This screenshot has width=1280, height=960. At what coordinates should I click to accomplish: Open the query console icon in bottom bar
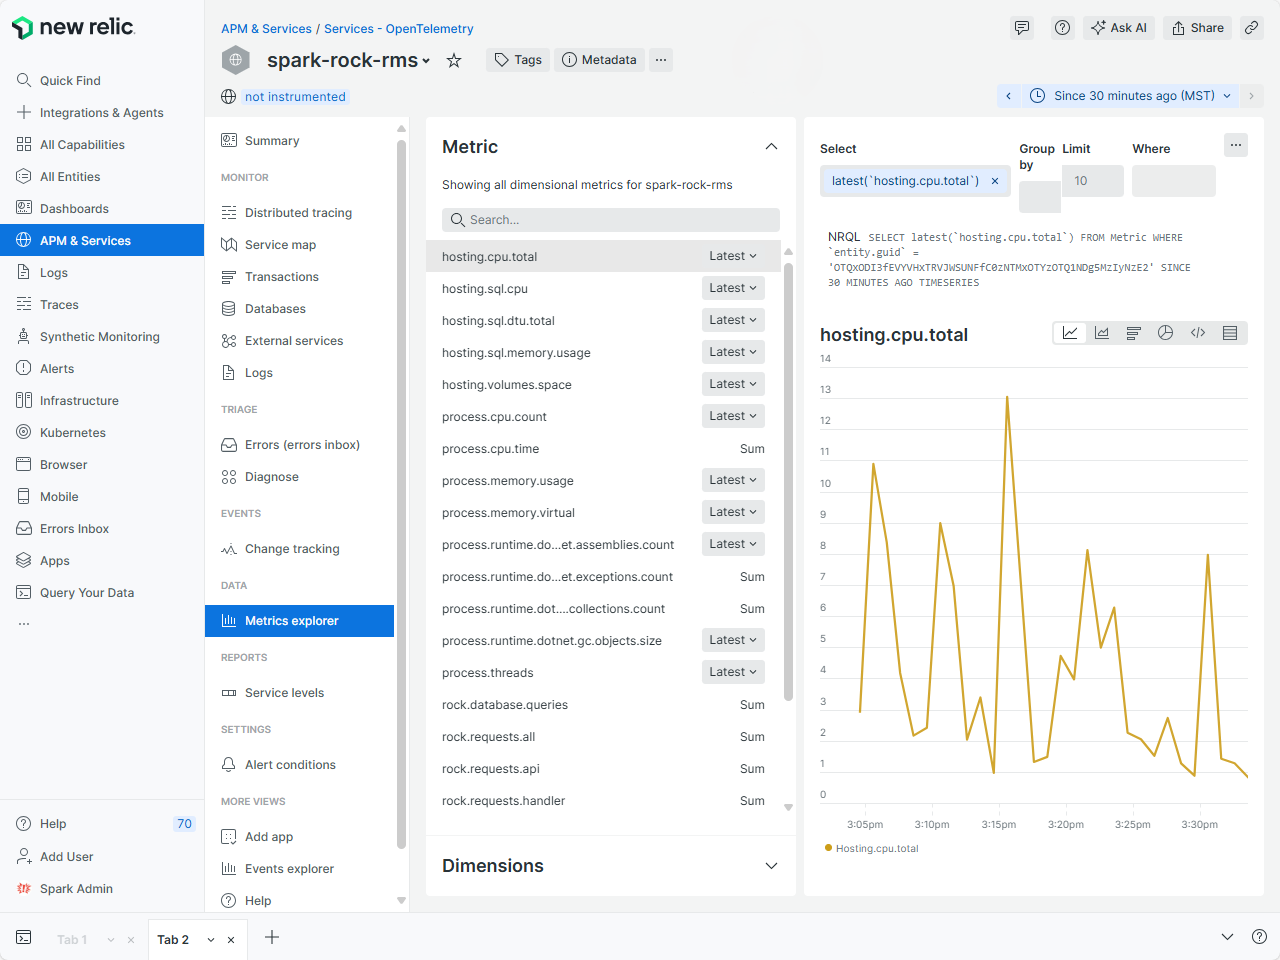pyautogui.click(x=24, y=938)
